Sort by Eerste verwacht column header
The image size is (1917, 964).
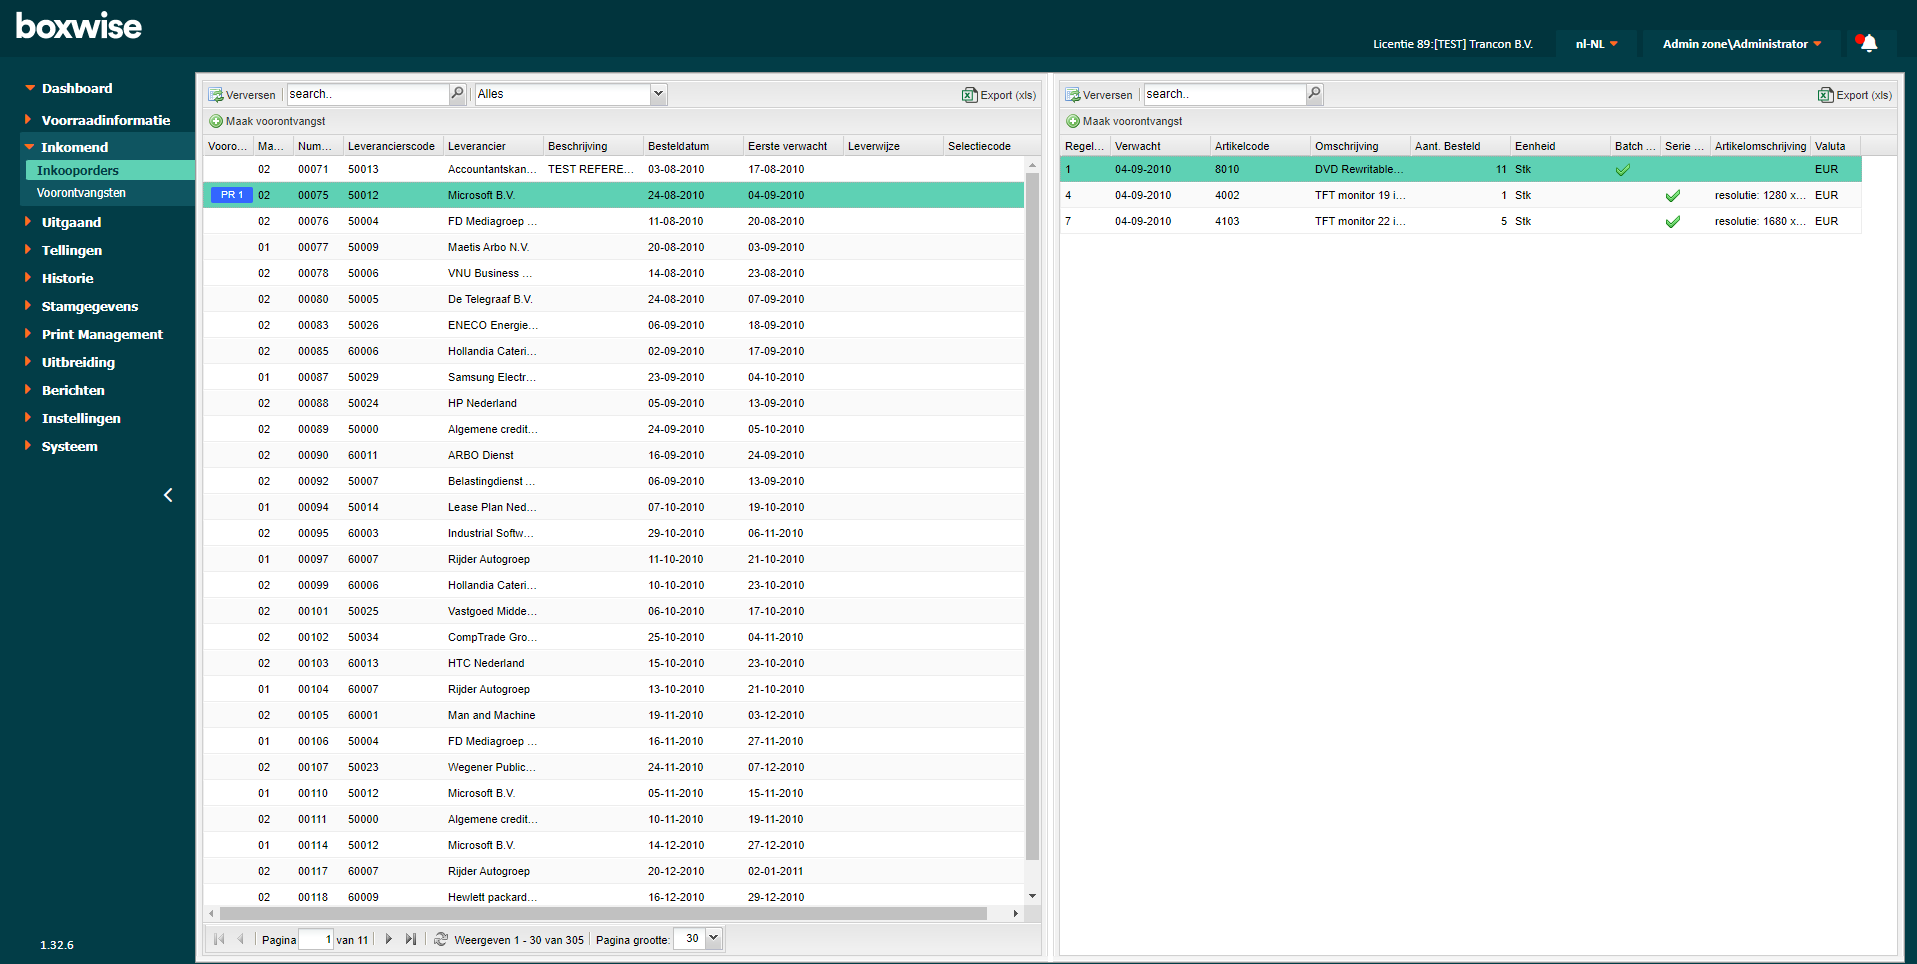click(x=793, y=146)
